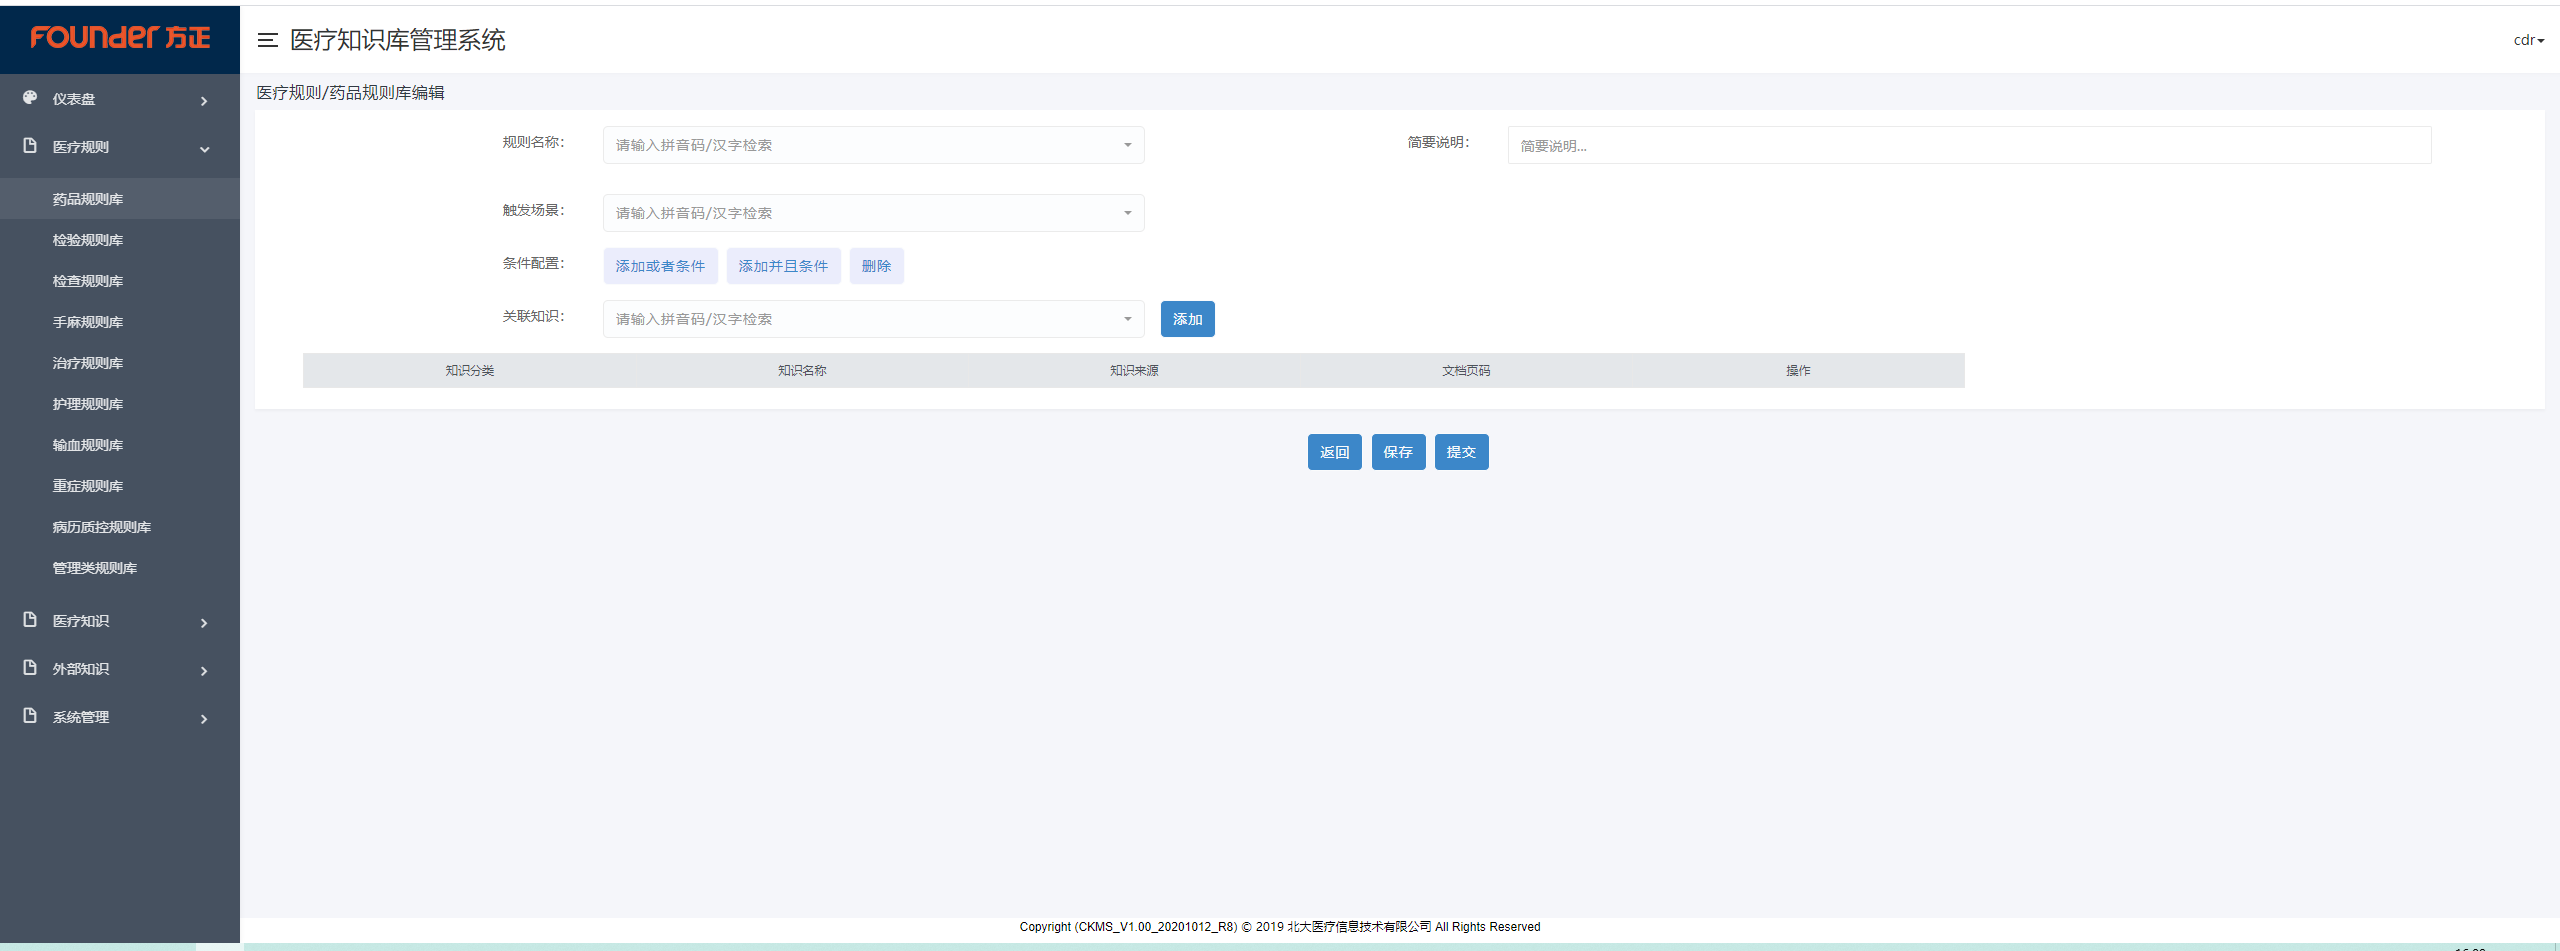This screenshot has height=951, width=2560.
Task: Click the Copyright footer text
Action: pyautogui.click(x=1280, y=927)
